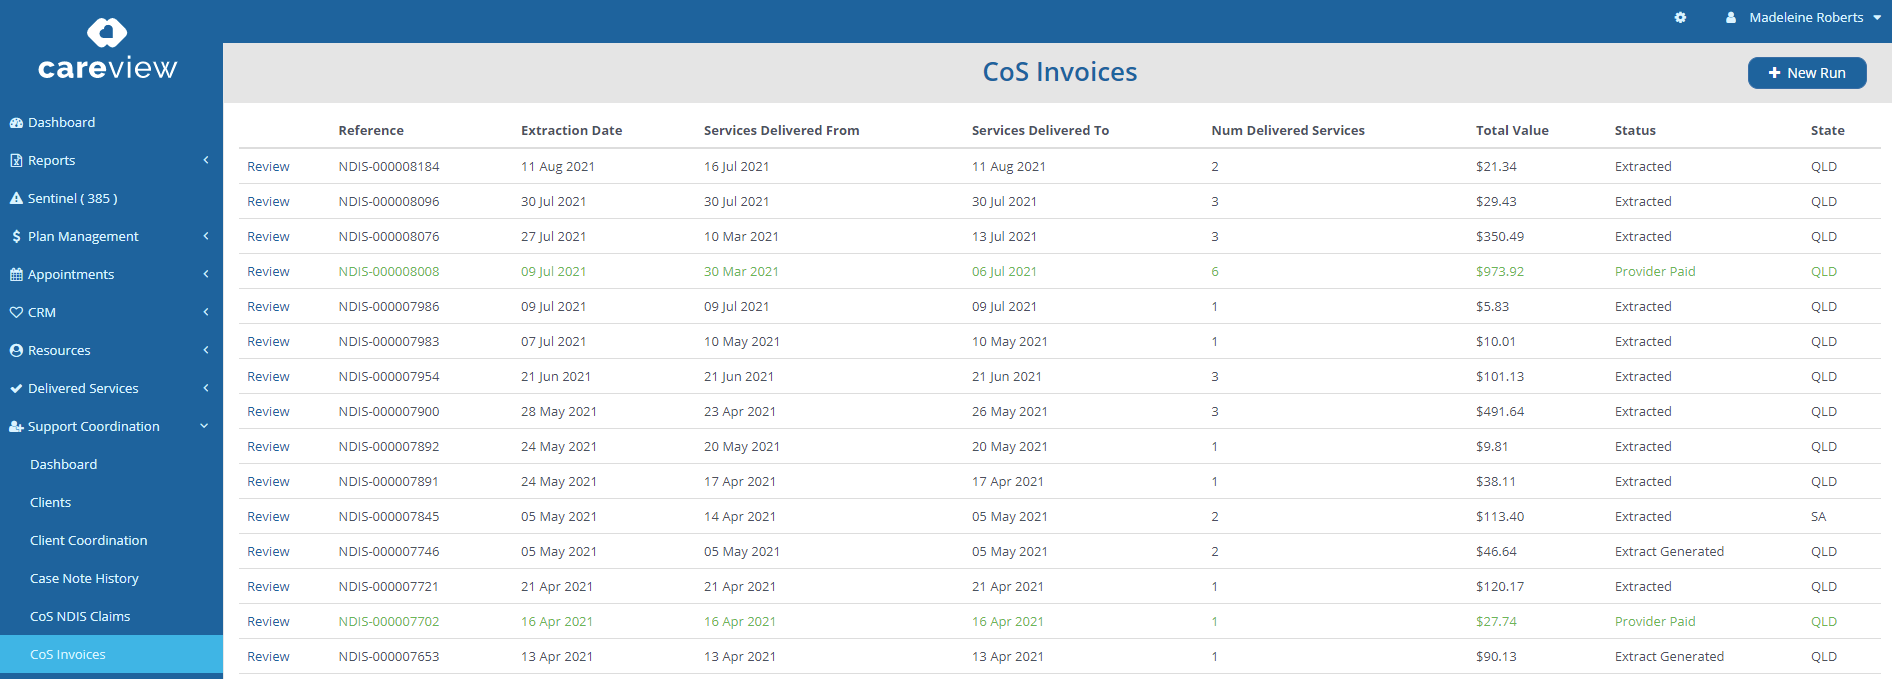Click the CRM heart icon
Viewport: 1892px width, 679px height.
pyautogui.click(x=16, y=313)
